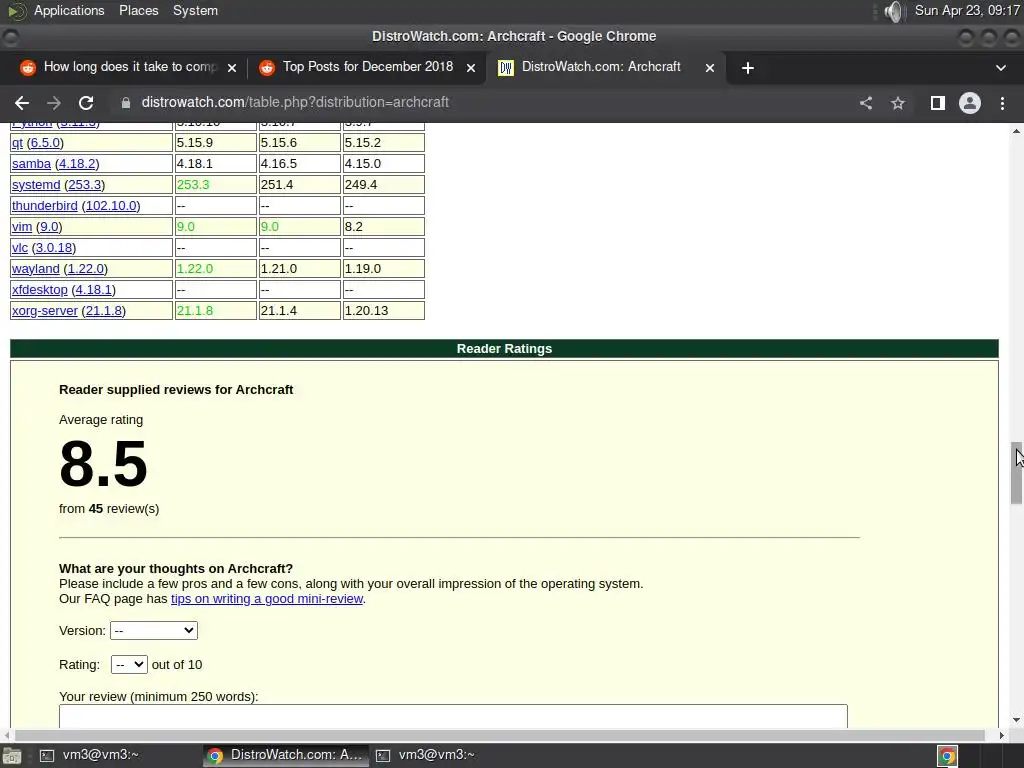1024x768 pixels.
Task: Open a new browser tab
Action: (748, 68)
